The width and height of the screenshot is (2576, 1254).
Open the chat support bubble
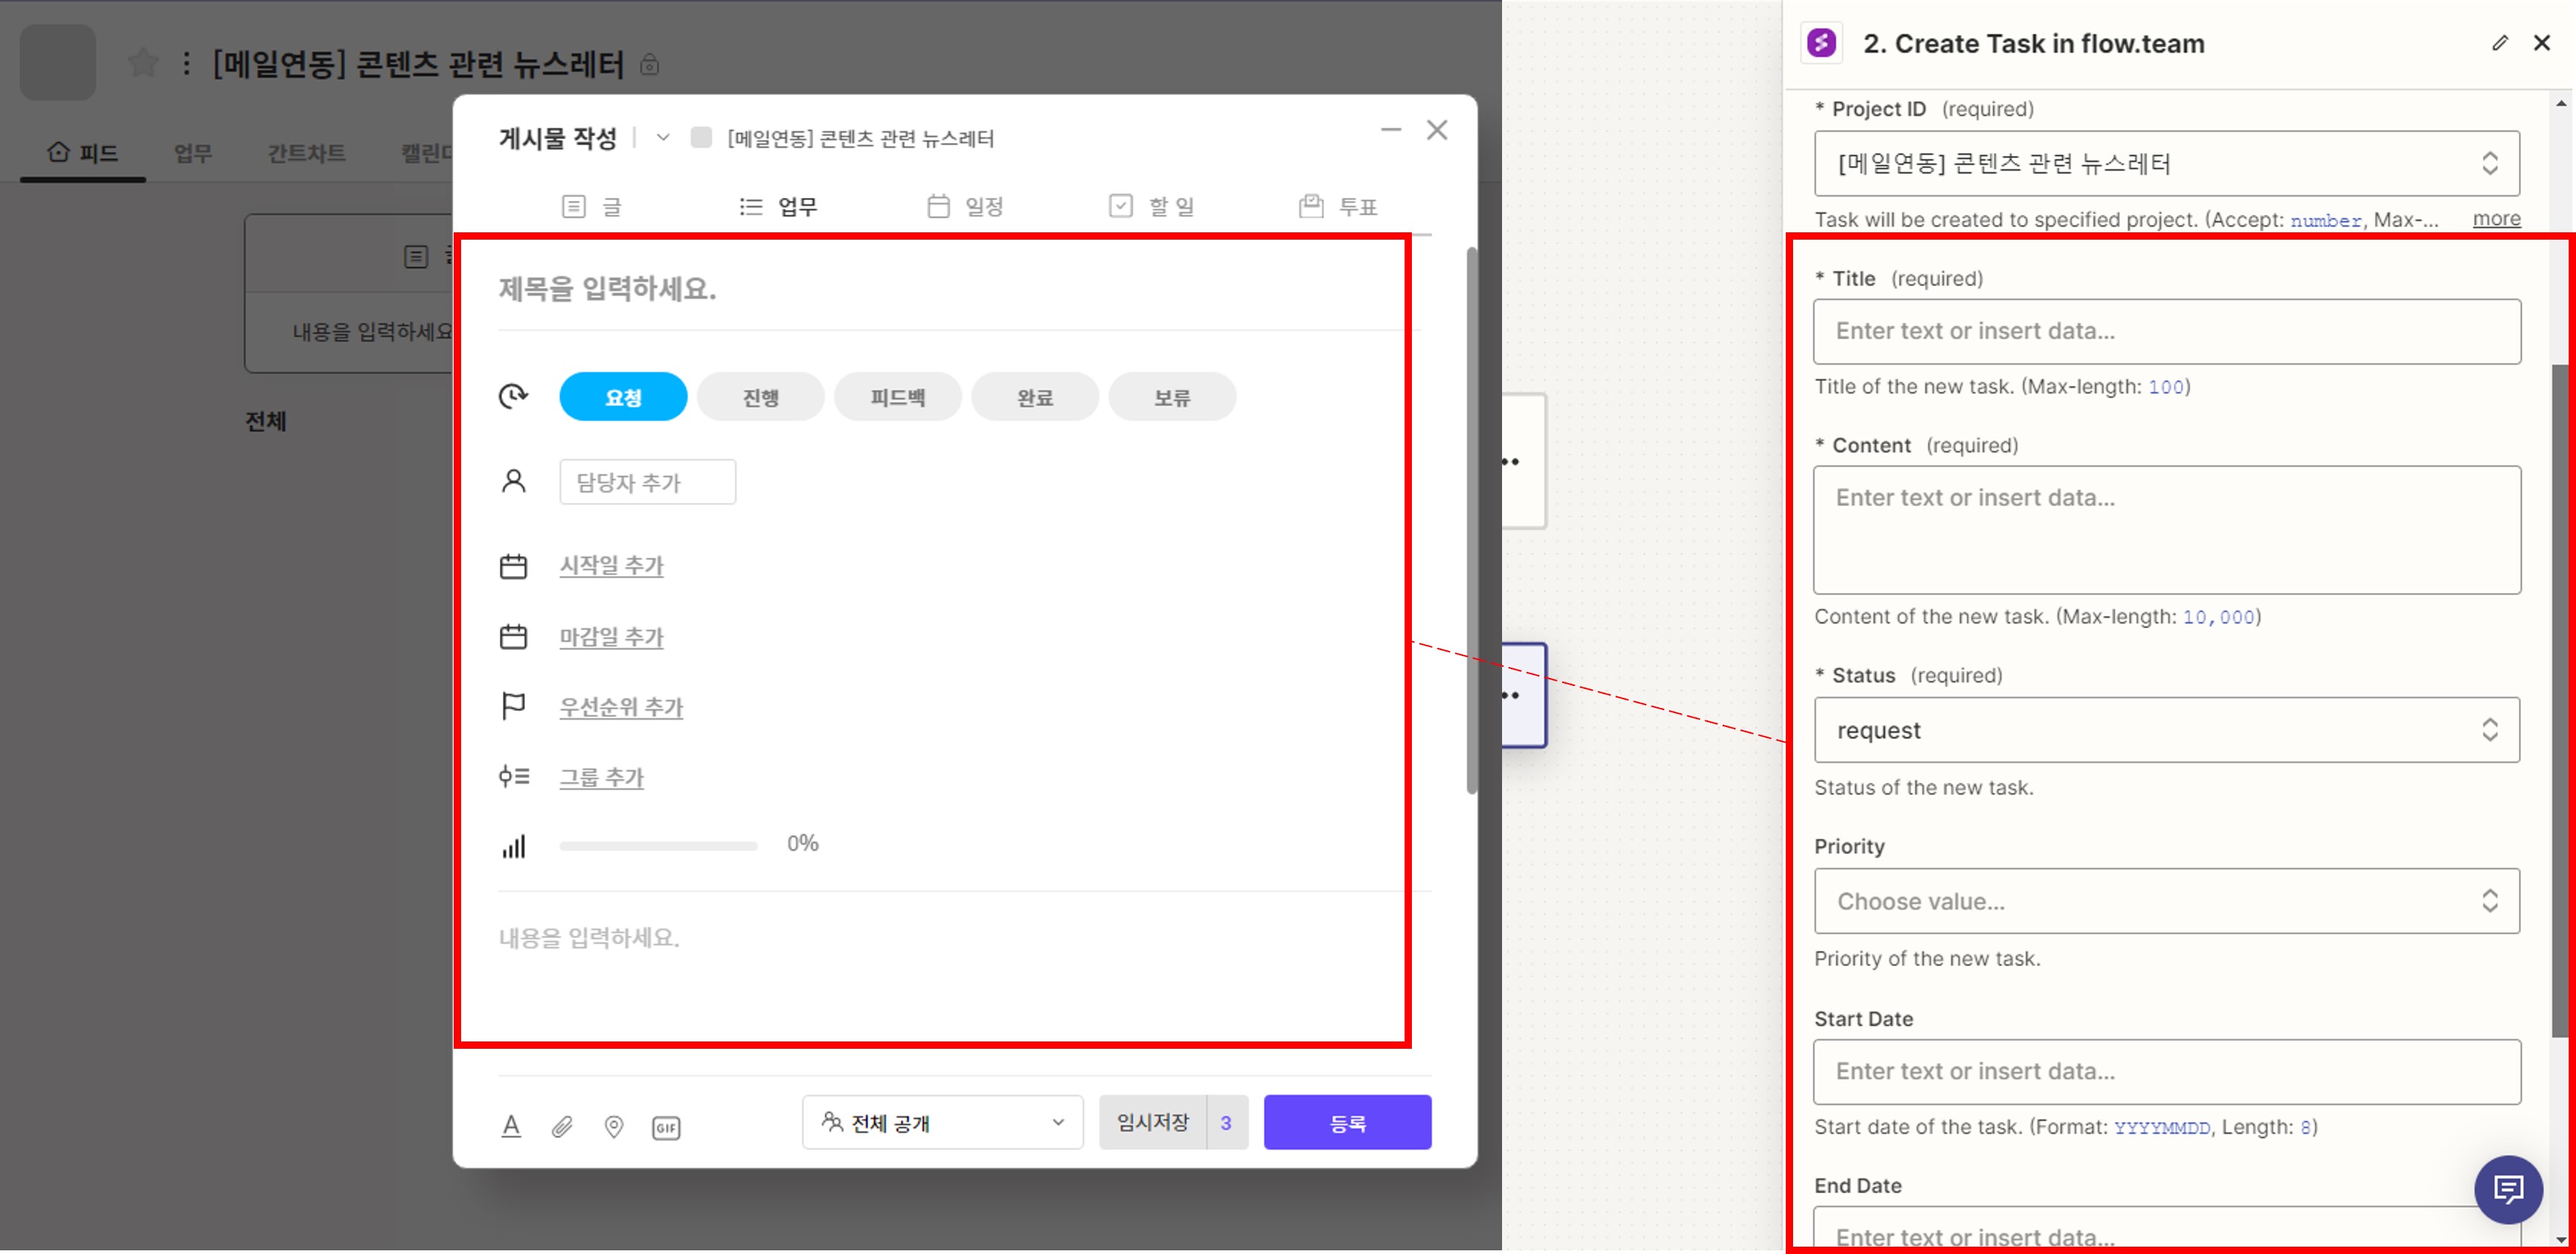click(x=2508, y=1189)
